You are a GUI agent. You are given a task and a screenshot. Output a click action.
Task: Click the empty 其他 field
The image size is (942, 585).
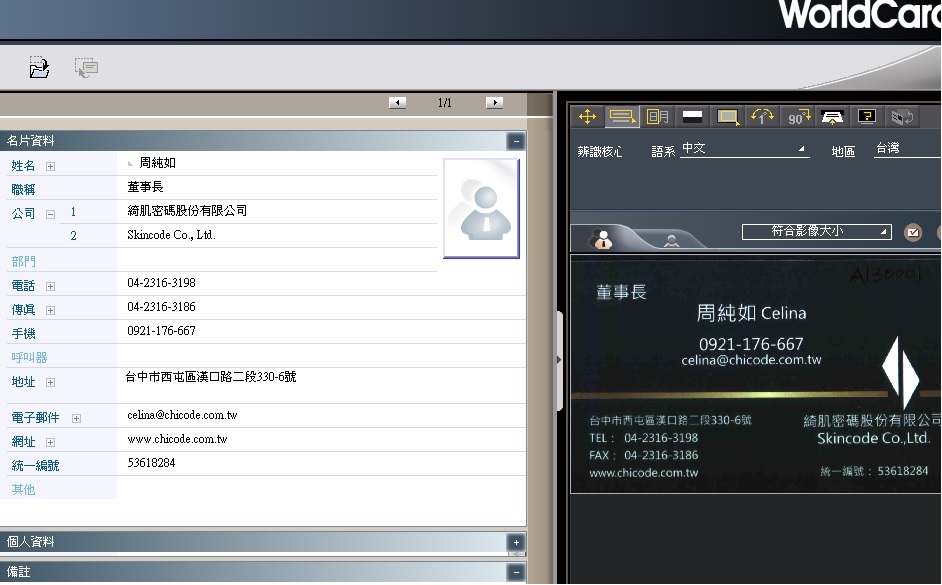click(321, 488)
